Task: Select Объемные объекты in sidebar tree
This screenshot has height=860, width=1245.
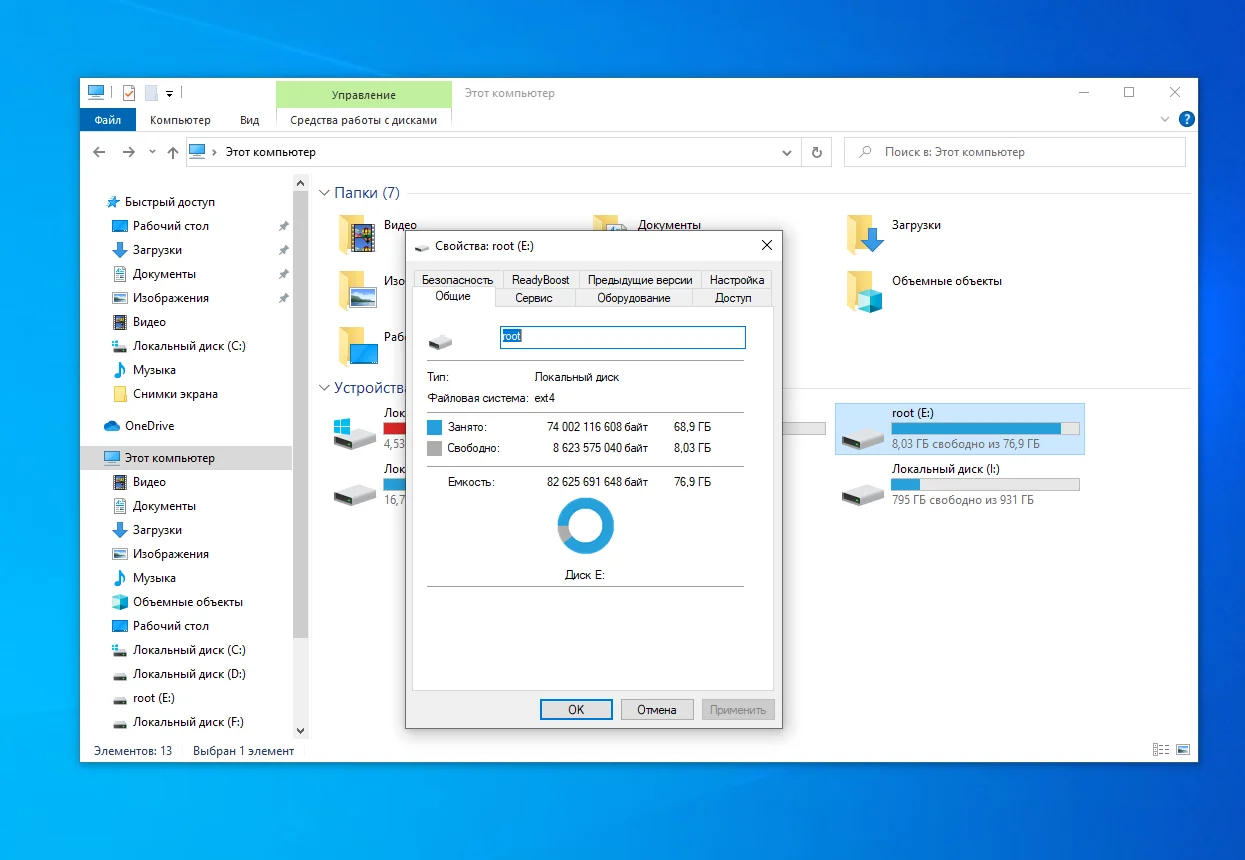Action: [188, 602]
